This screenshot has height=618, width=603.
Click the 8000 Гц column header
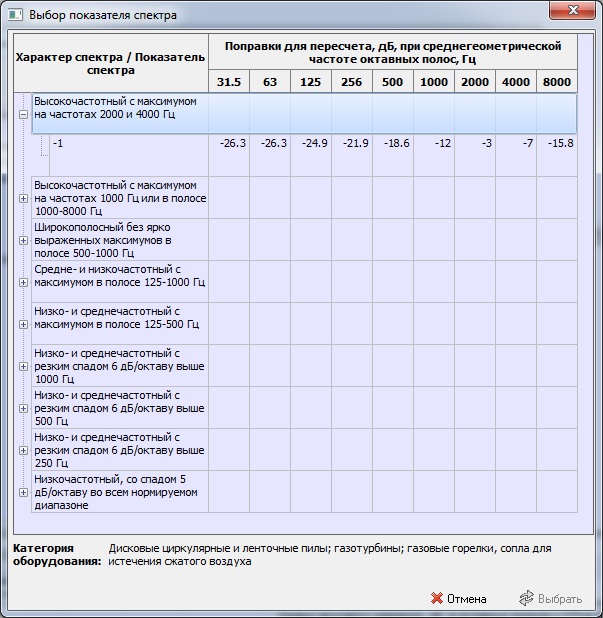pyautogui.click(x=557, y=82)
